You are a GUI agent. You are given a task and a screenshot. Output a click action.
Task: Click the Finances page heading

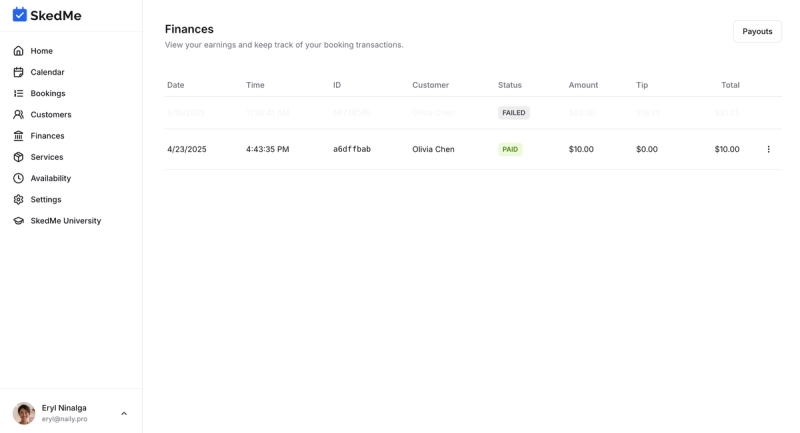point(189,29)
